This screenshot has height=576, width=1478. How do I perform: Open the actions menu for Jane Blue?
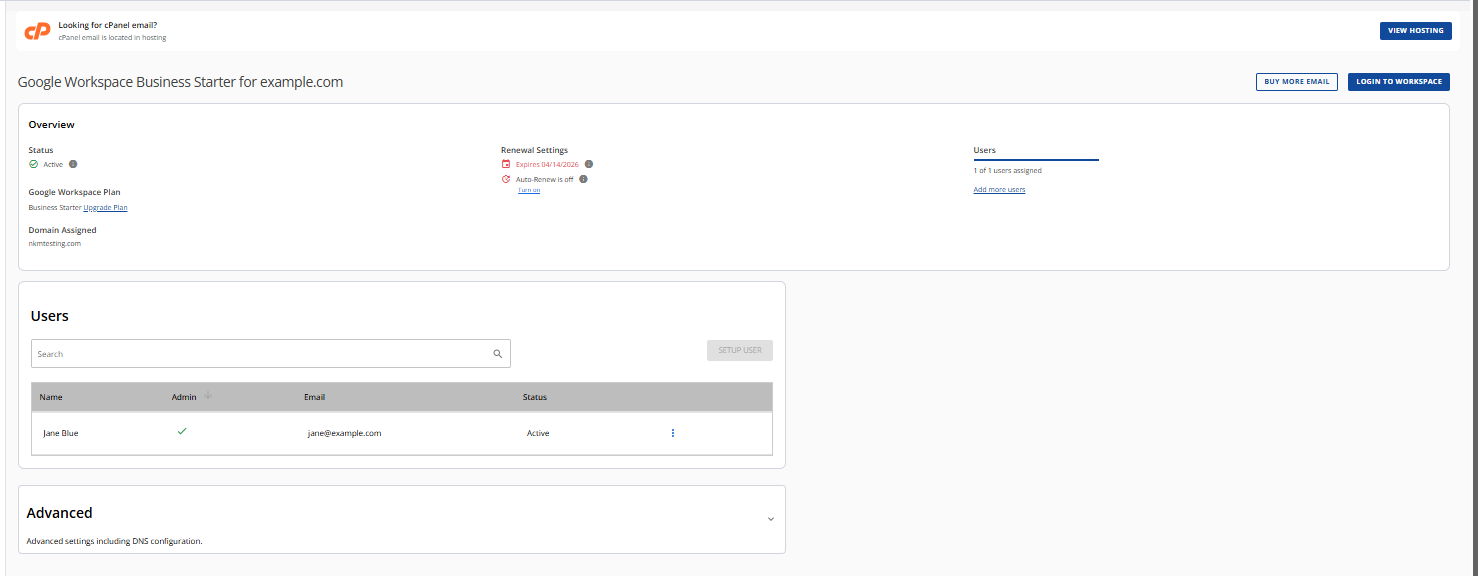click(x=672, y=432)
